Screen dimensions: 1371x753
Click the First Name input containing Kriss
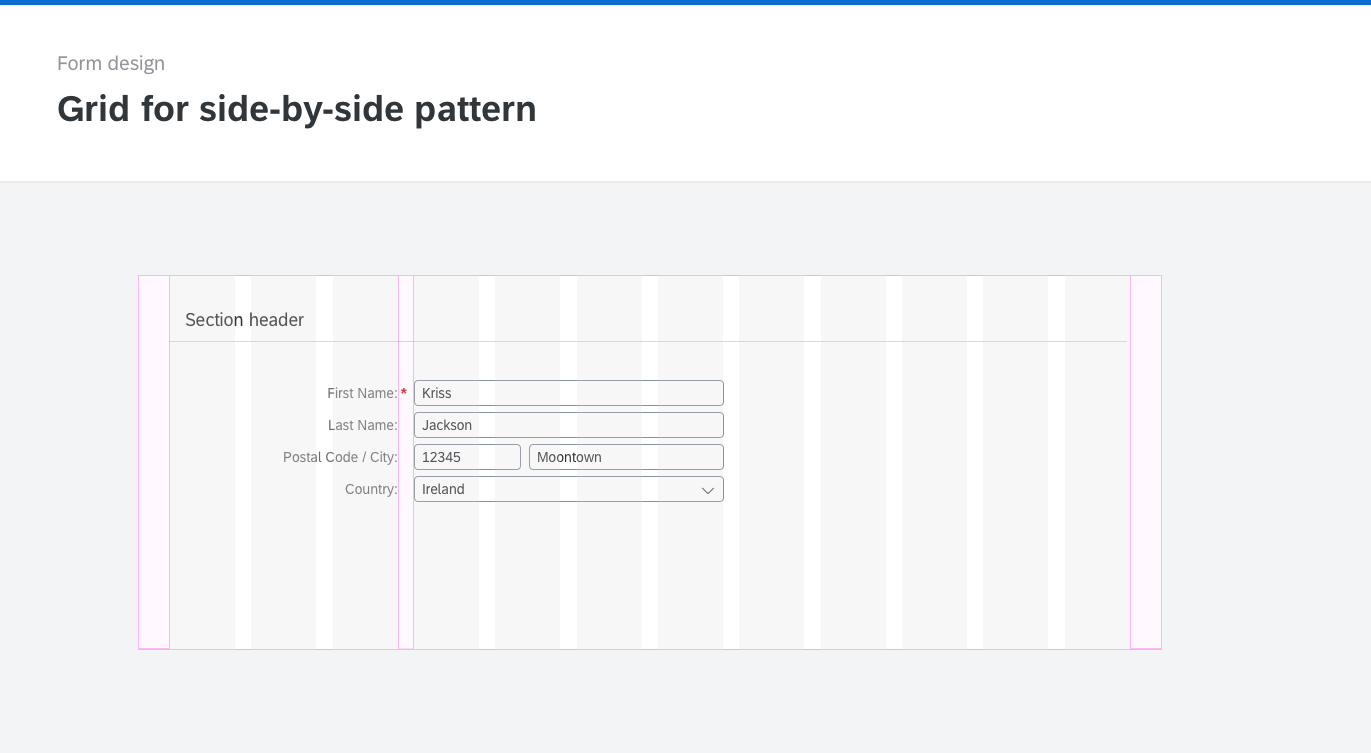(568, 392)
